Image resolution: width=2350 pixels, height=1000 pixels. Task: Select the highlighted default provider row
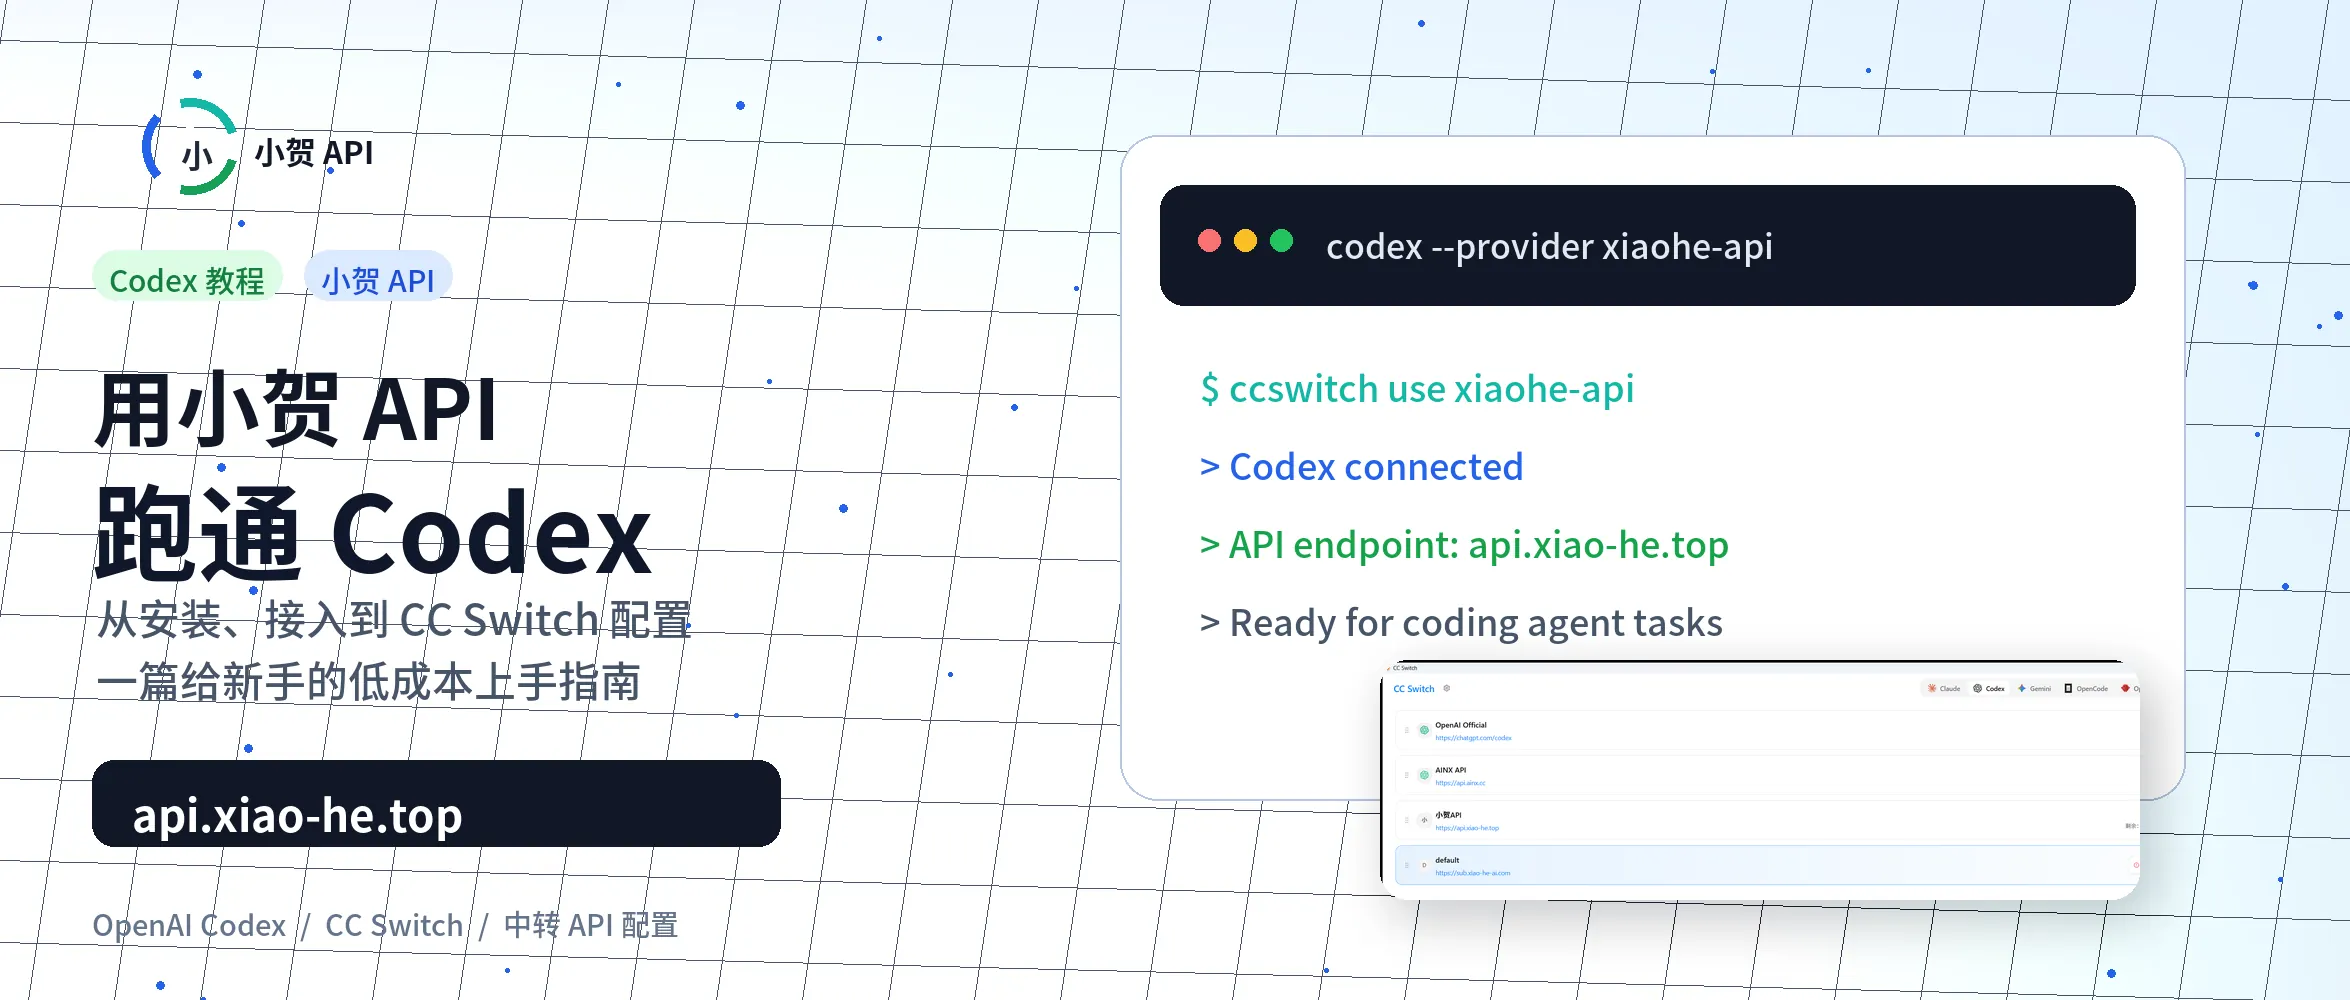point(1767,865)
